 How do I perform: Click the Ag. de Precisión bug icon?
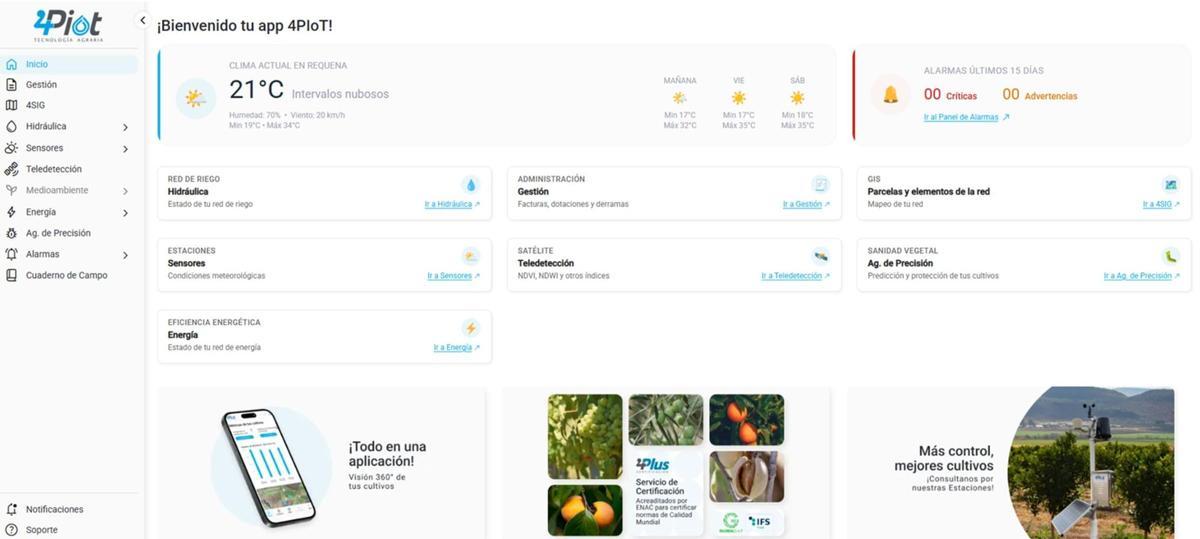click(x=11, y=233)
